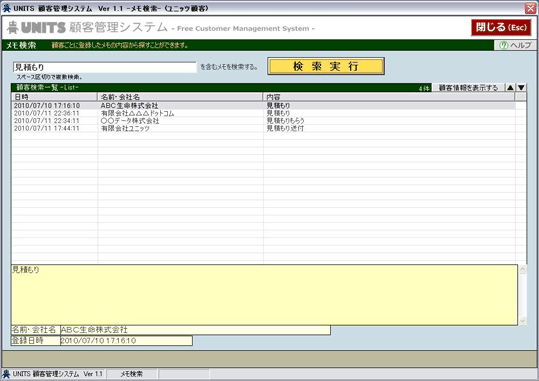Click the title bar application icon
This screenshot has width=539, height=381.
point(6,8)
